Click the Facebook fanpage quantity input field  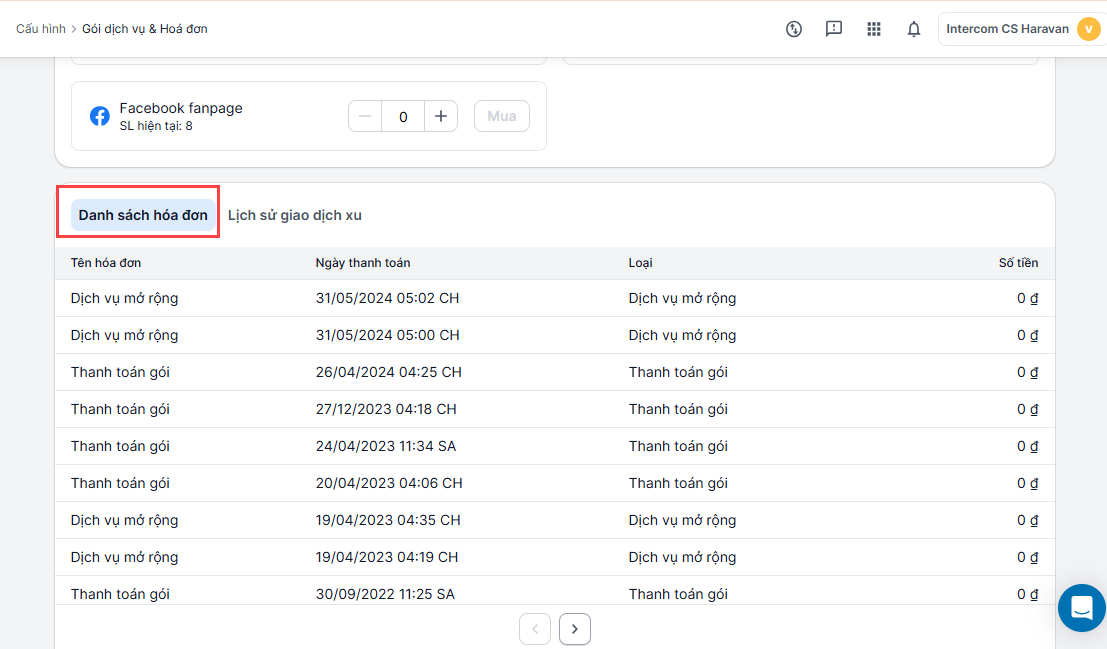click(403, 116)
